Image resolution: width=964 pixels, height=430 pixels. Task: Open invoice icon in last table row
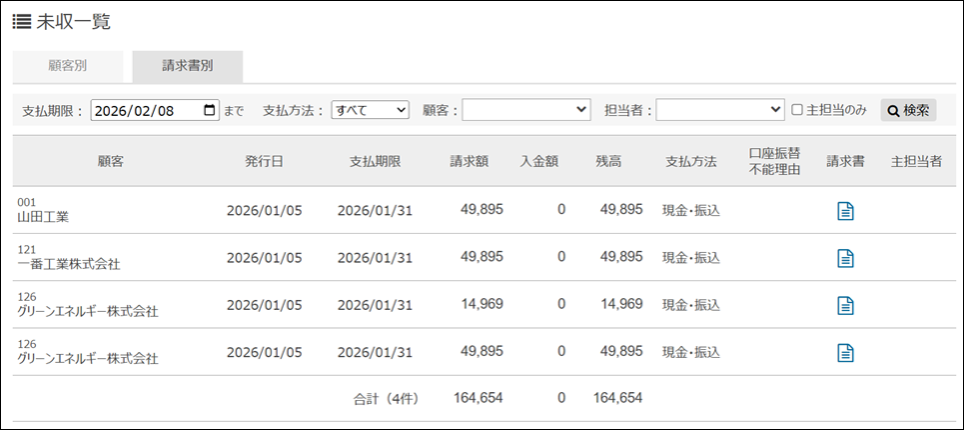point(845,352)
